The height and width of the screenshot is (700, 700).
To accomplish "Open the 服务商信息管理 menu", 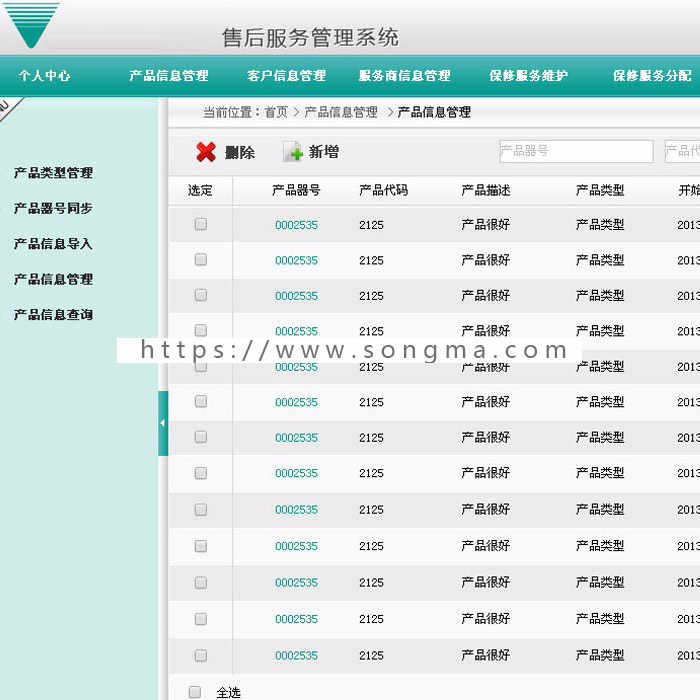I will tap(404, 75).
